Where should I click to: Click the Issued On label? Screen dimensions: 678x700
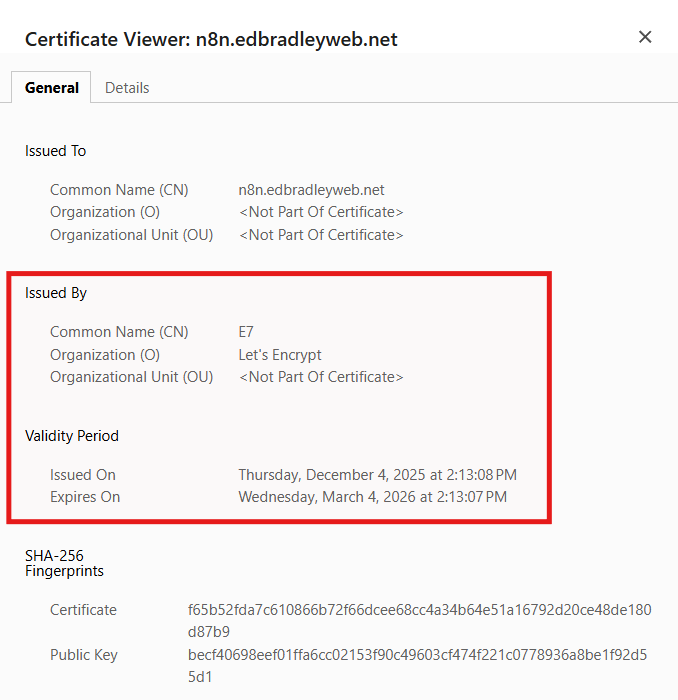click(x=83, y=475)
